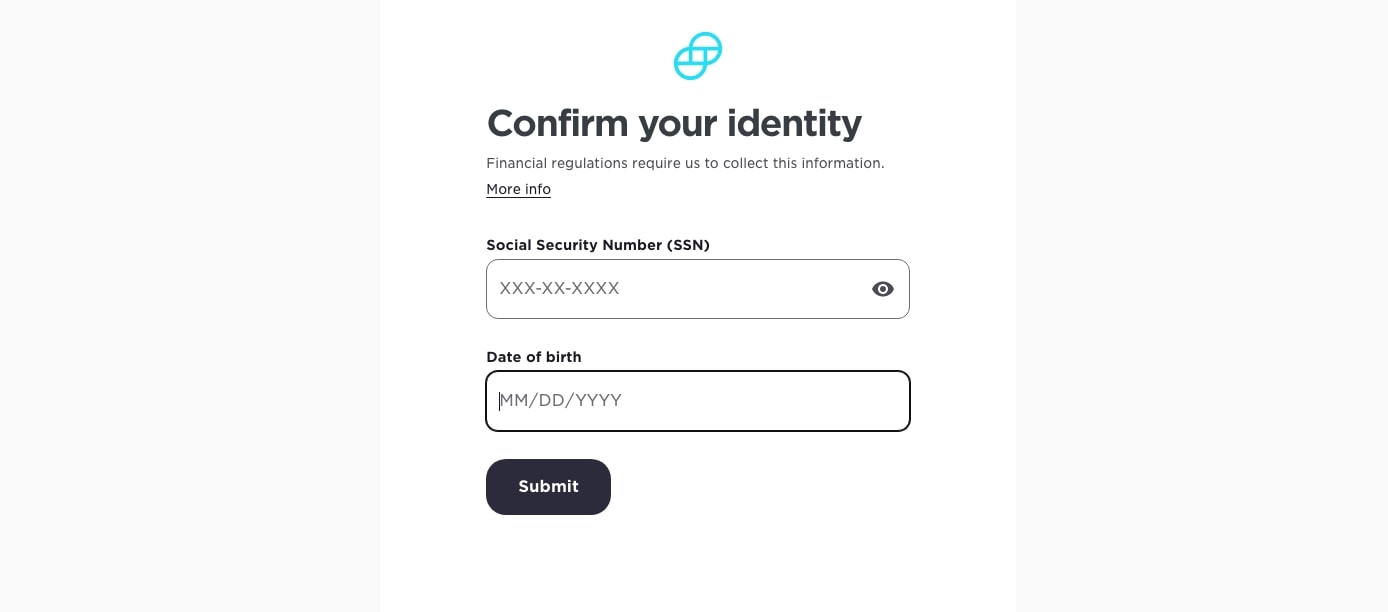1388x612 pixels.
Task: Click the "(SSN)" abbreviation in the field label
Action: (688, 245)
